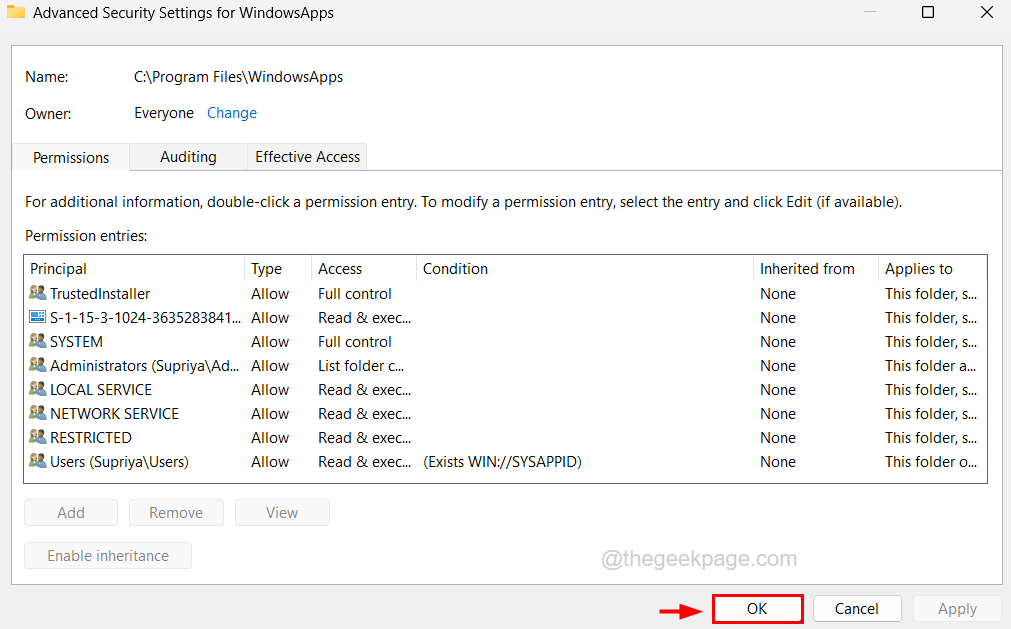Viewport: 1011px width, 629px height.
Task: Open the Effective Access tab
Action: [307, 157]
